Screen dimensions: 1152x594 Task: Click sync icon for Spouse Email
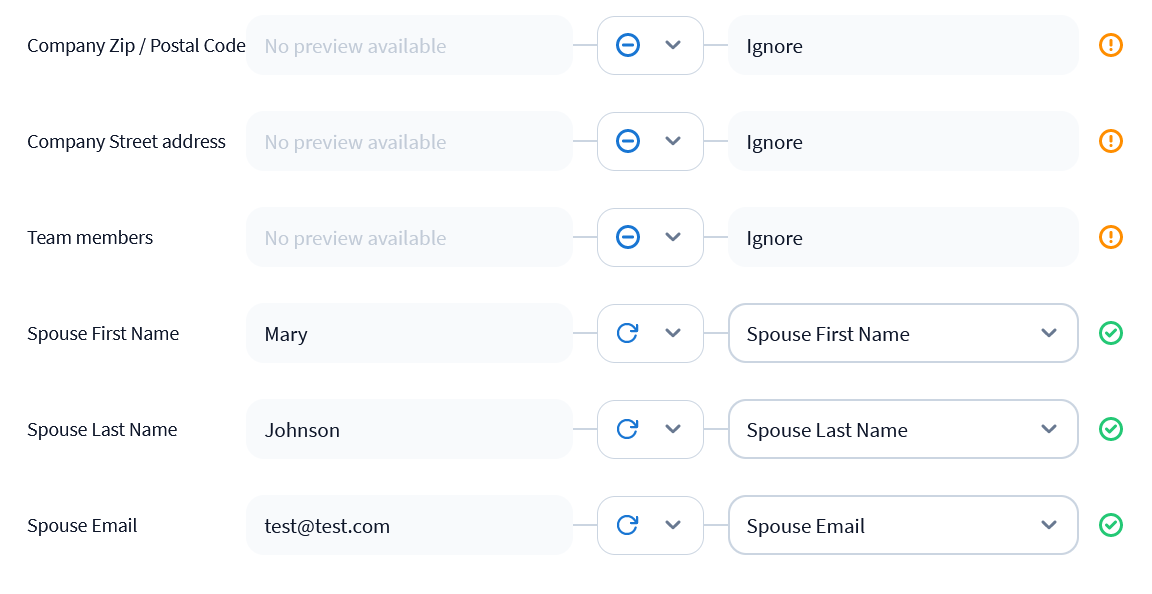(x=628, y=525)
